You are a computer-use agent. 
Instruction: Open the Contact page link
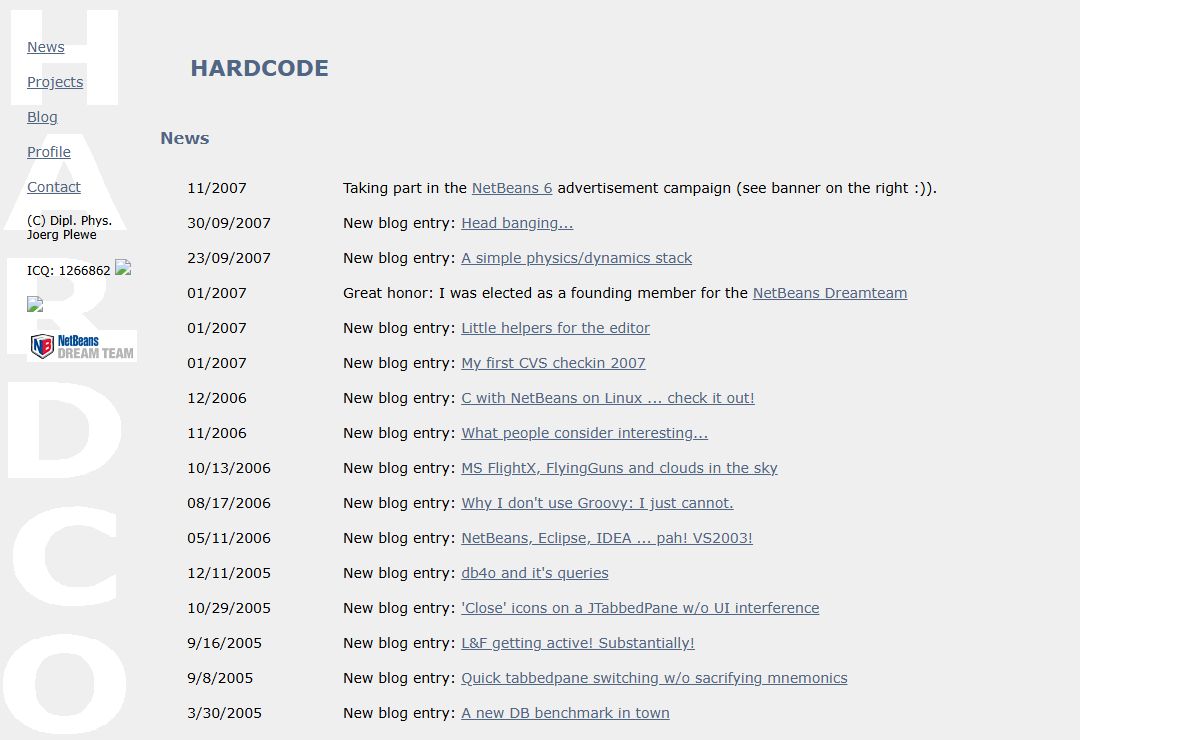(54, 187)
